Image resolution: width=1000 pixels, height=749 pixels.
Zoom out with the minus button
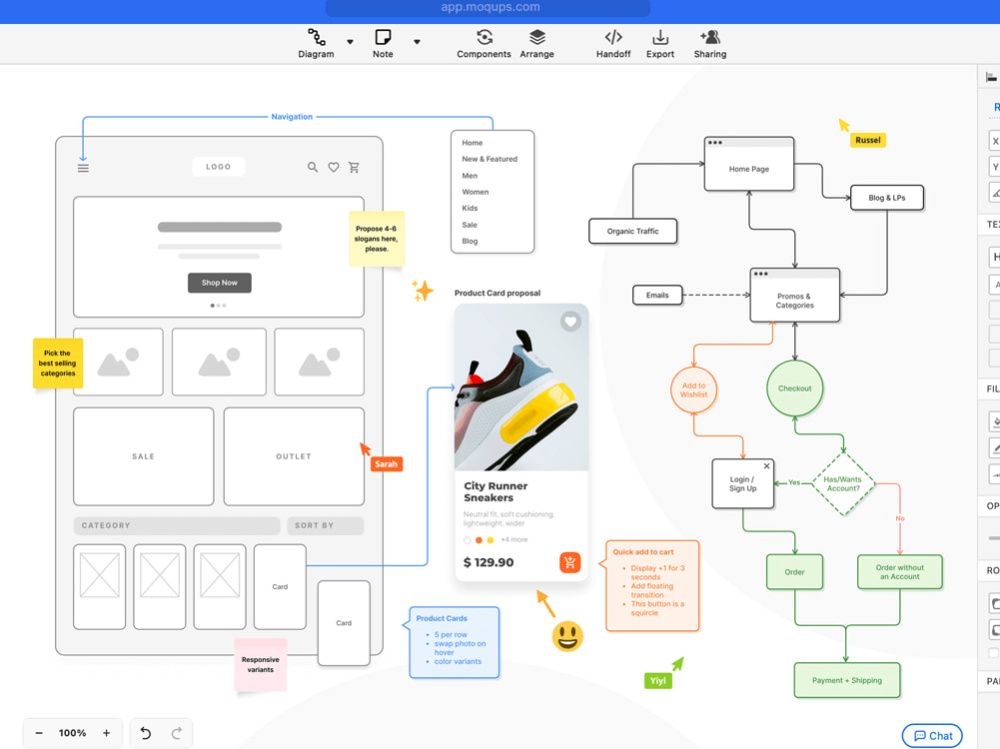[x=39, y=733]
